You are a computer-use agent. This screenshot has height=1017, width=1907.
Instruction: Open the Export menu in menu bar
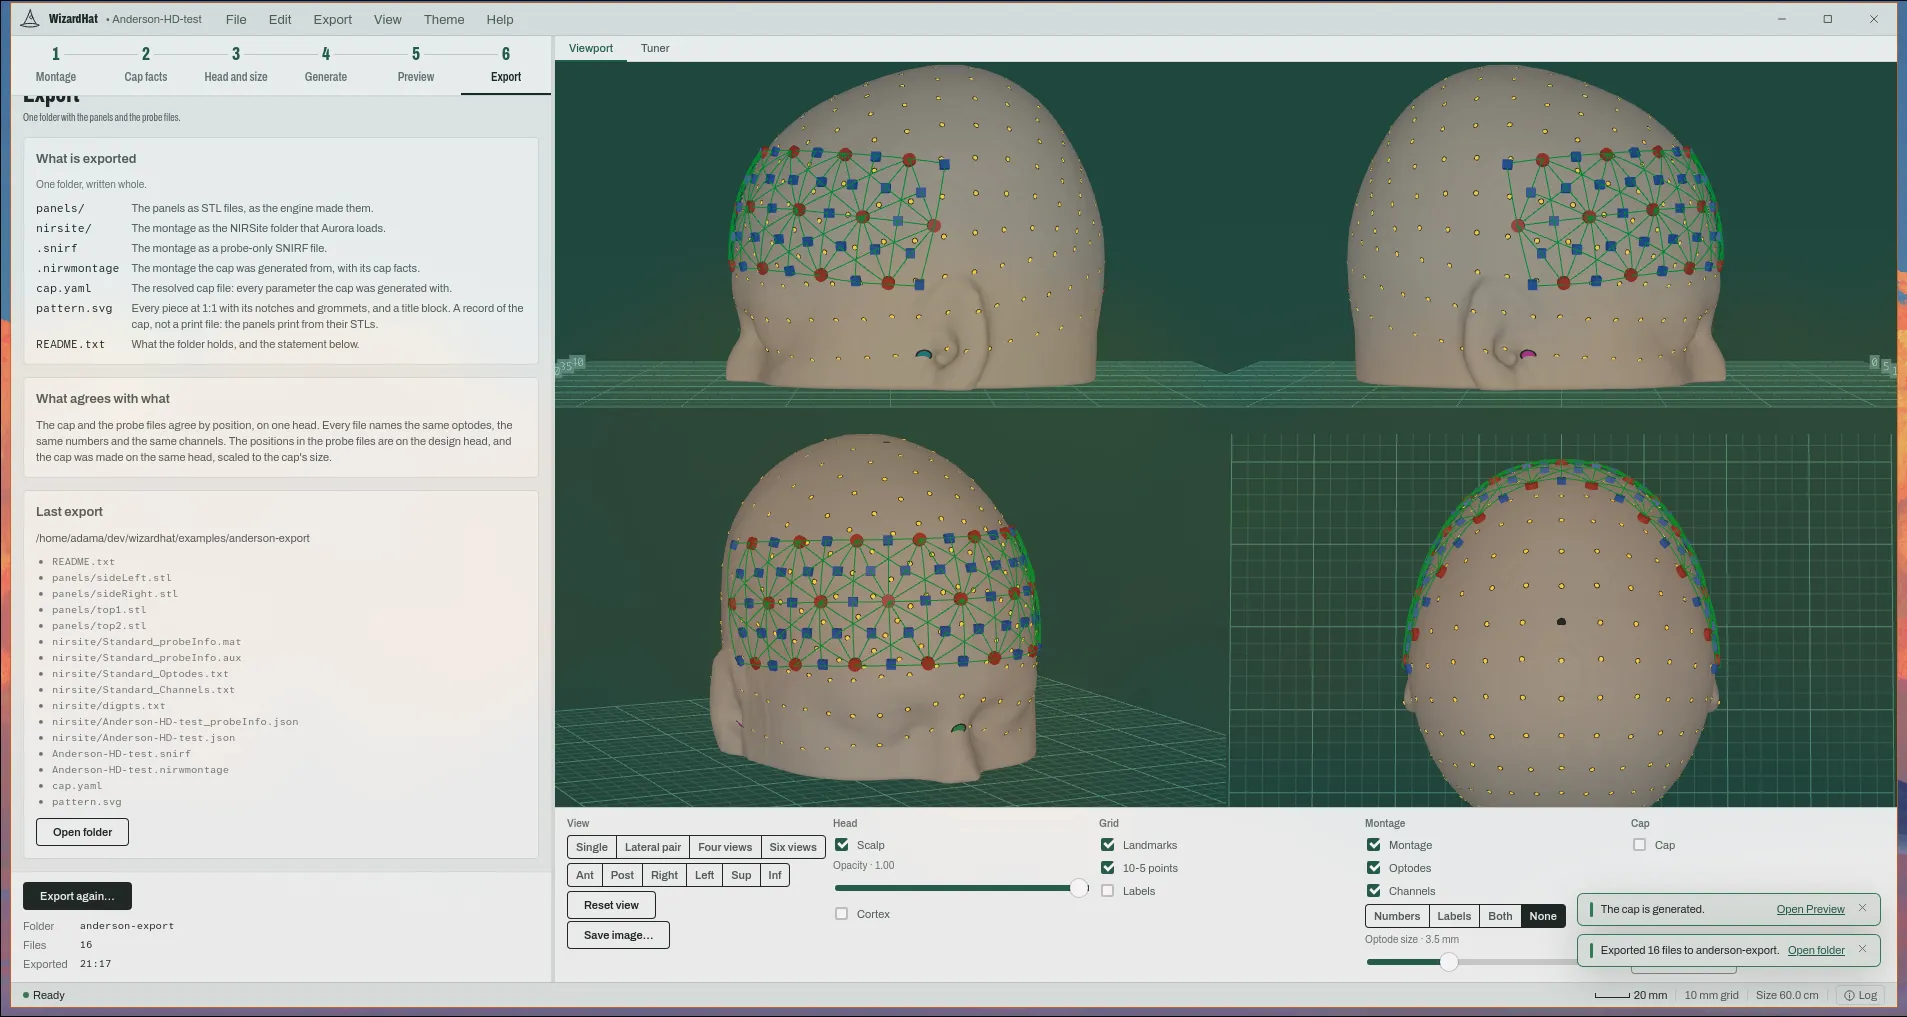[x=333, y=19]
